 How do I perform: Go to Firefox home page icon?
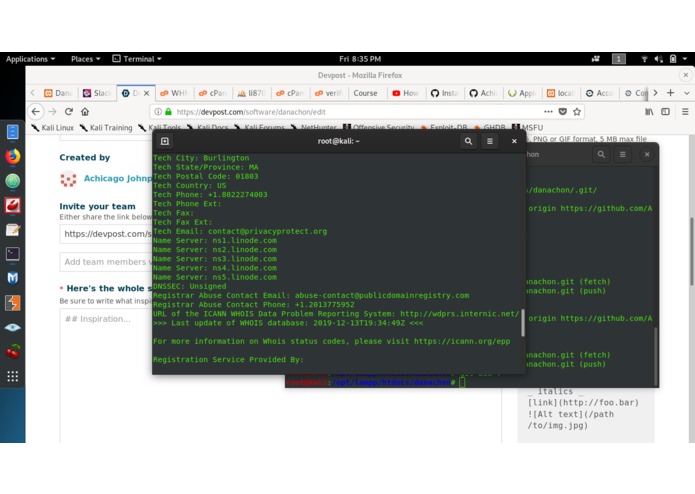85,112
